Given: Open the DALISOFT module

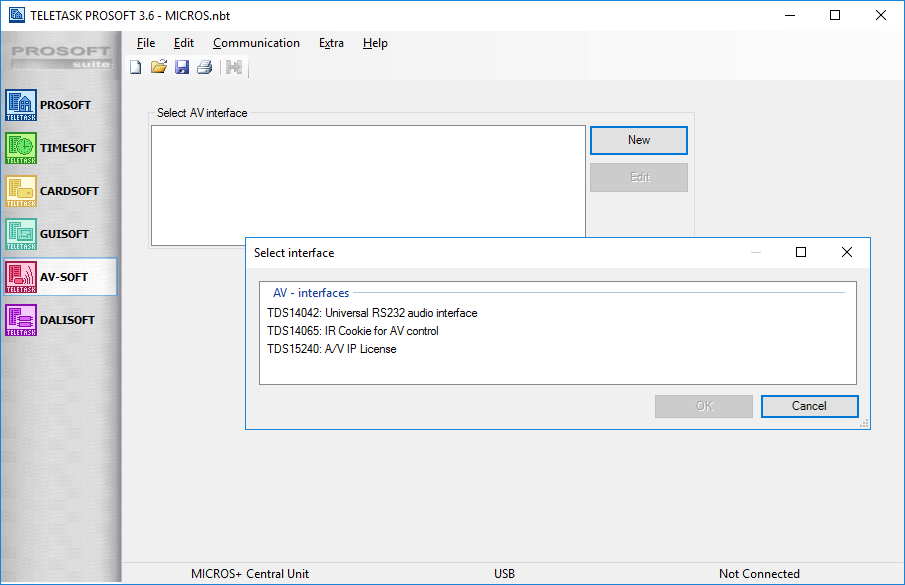Looking at the screenshot, I should (x=60, y=320).
